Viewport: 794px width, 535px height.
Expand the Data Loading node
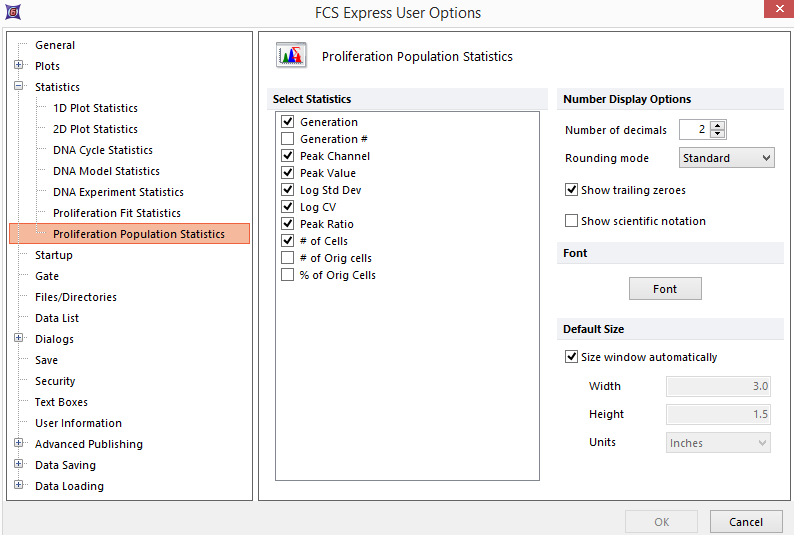click(x=18, y=486)
